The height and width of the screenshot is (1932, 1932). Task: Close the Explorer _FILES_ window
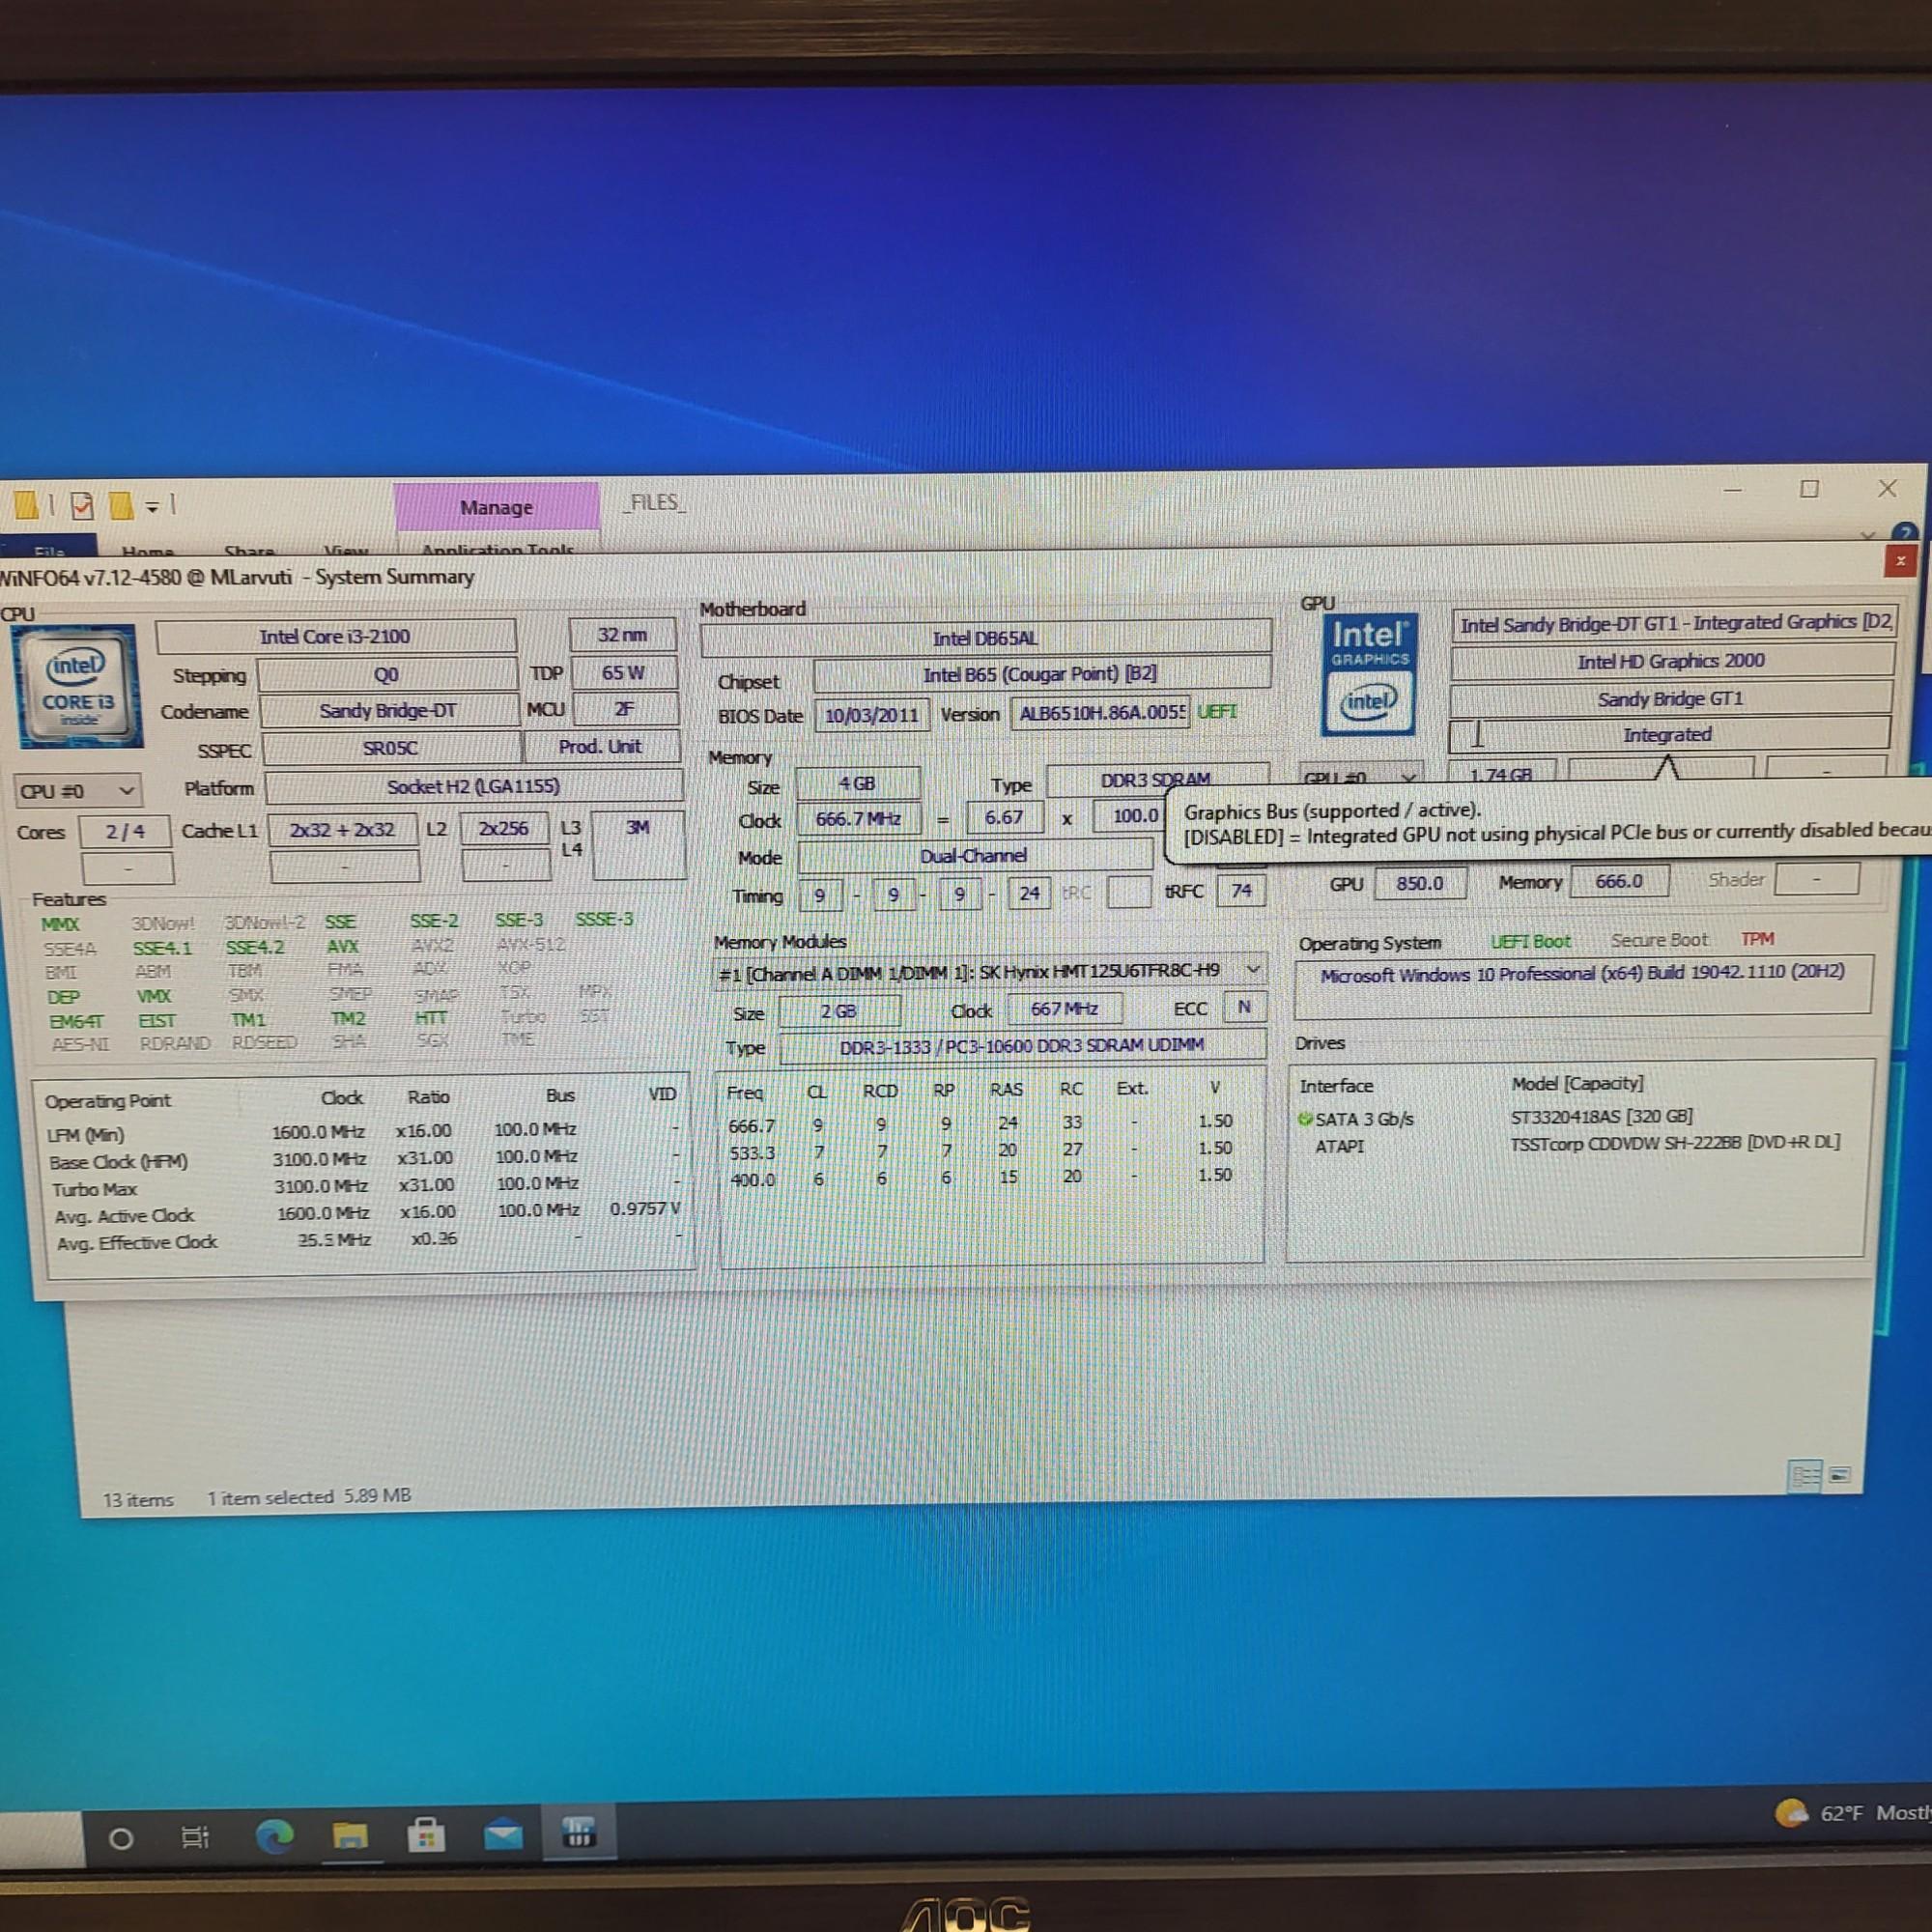(x=1887, y=488)
